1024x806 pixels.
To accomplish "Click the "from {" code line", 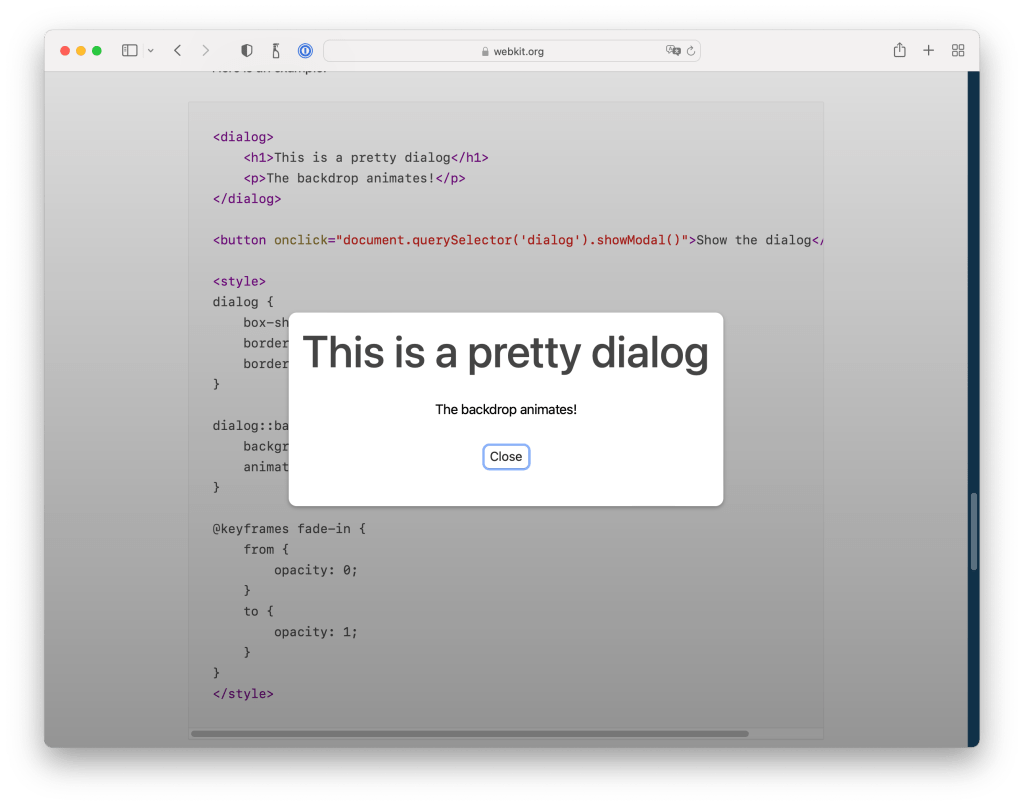I will point(266,549).
